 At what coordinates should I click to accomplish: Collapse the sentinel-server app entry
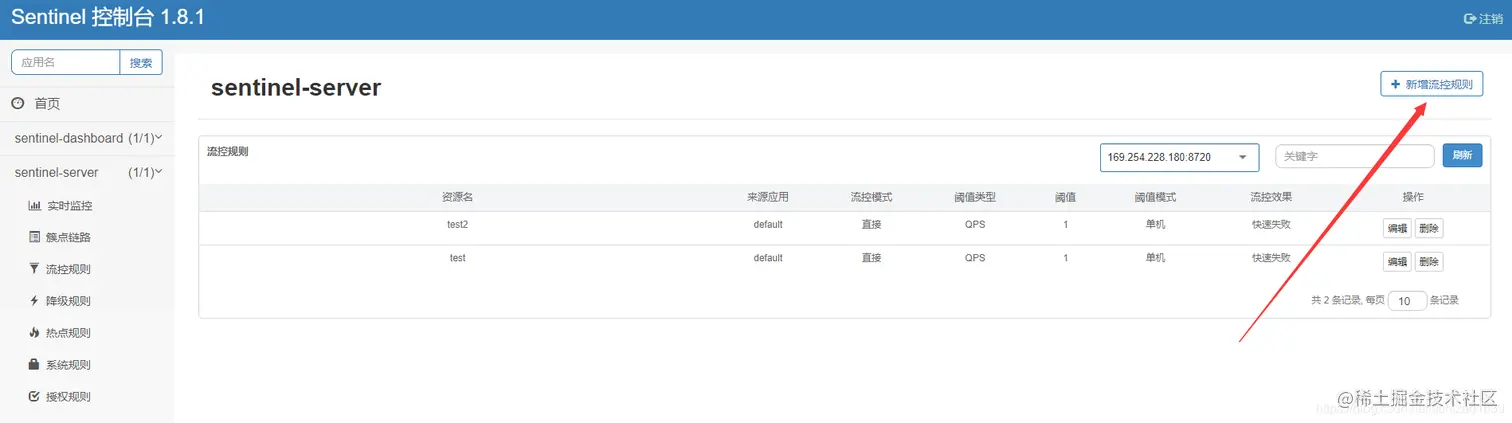[x=87, y=172]
